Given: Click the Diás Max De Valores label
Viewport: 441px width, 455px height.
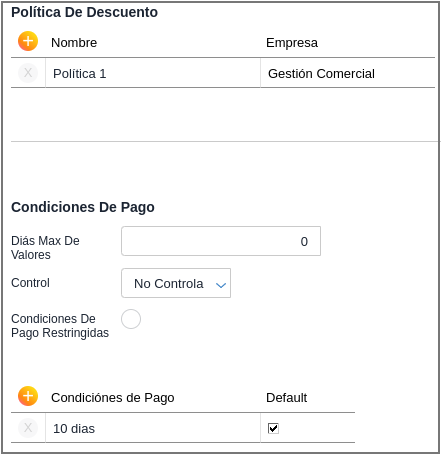Looking at the screenshot, I should point(45,248).
